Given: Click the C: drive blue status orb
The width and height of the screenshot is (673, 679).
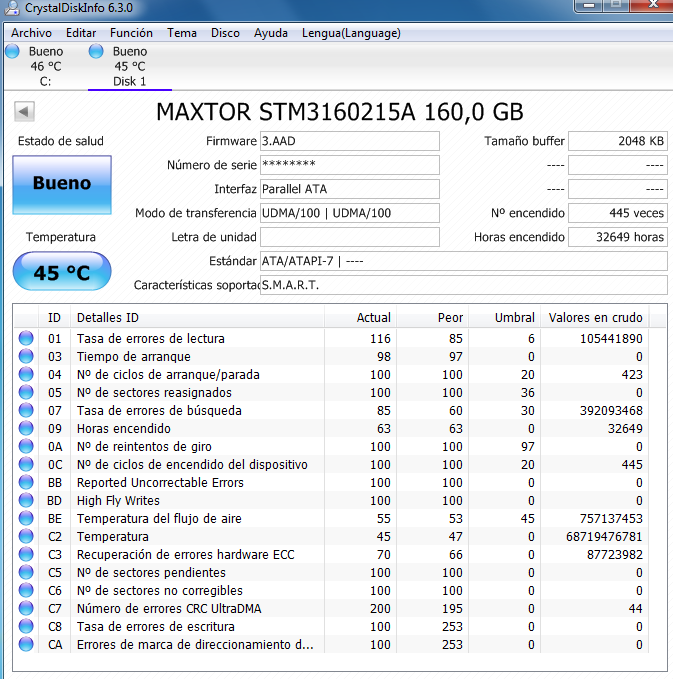Looking at the screenshot, I should tap(11, 51).
